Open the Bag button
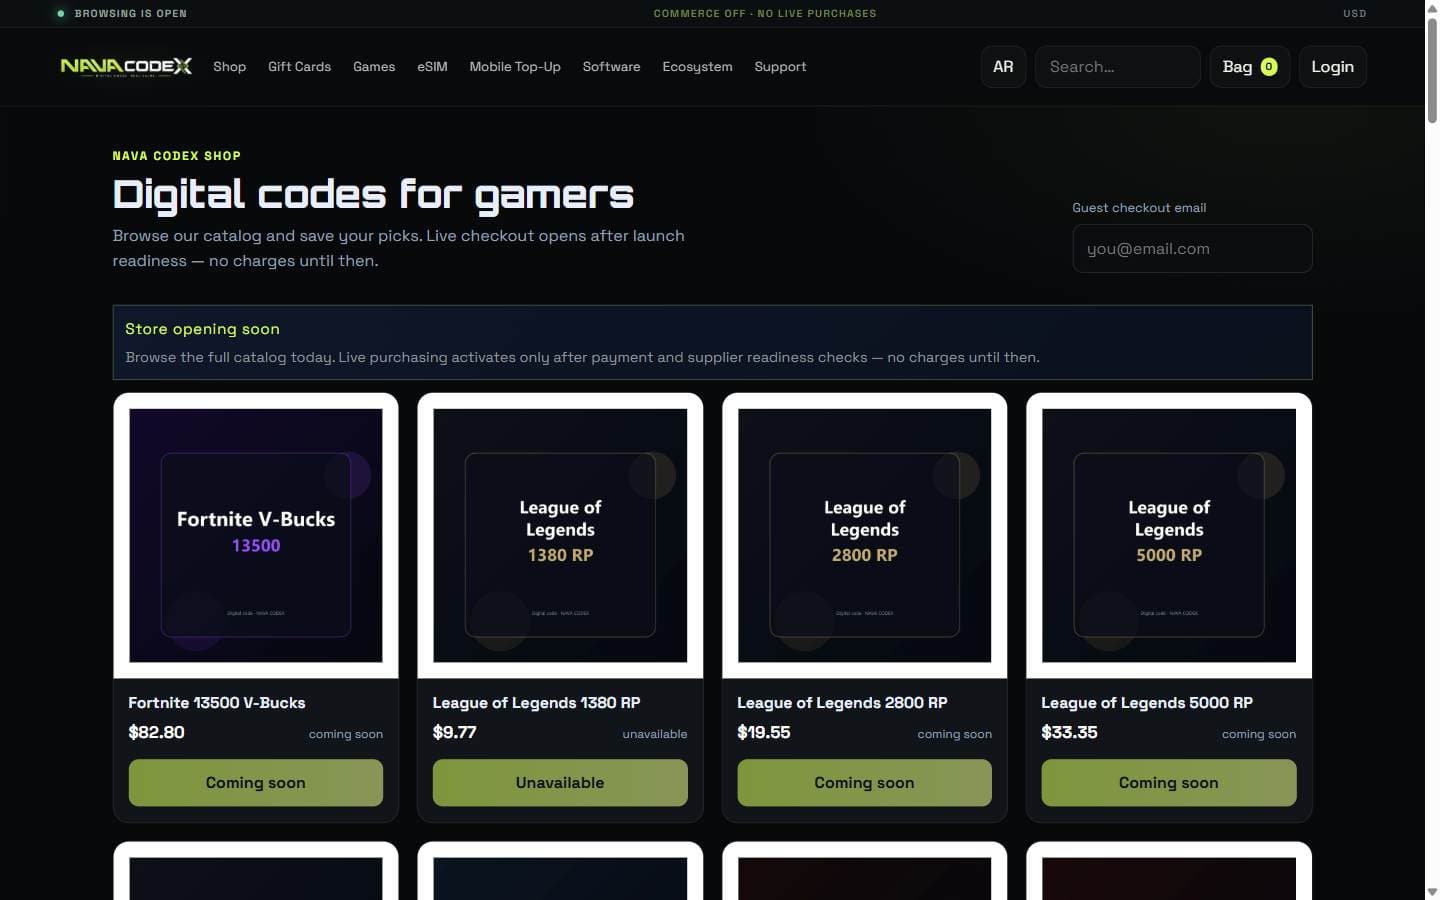Screen dimensions: 1440x900 (x=1250, y=67)
